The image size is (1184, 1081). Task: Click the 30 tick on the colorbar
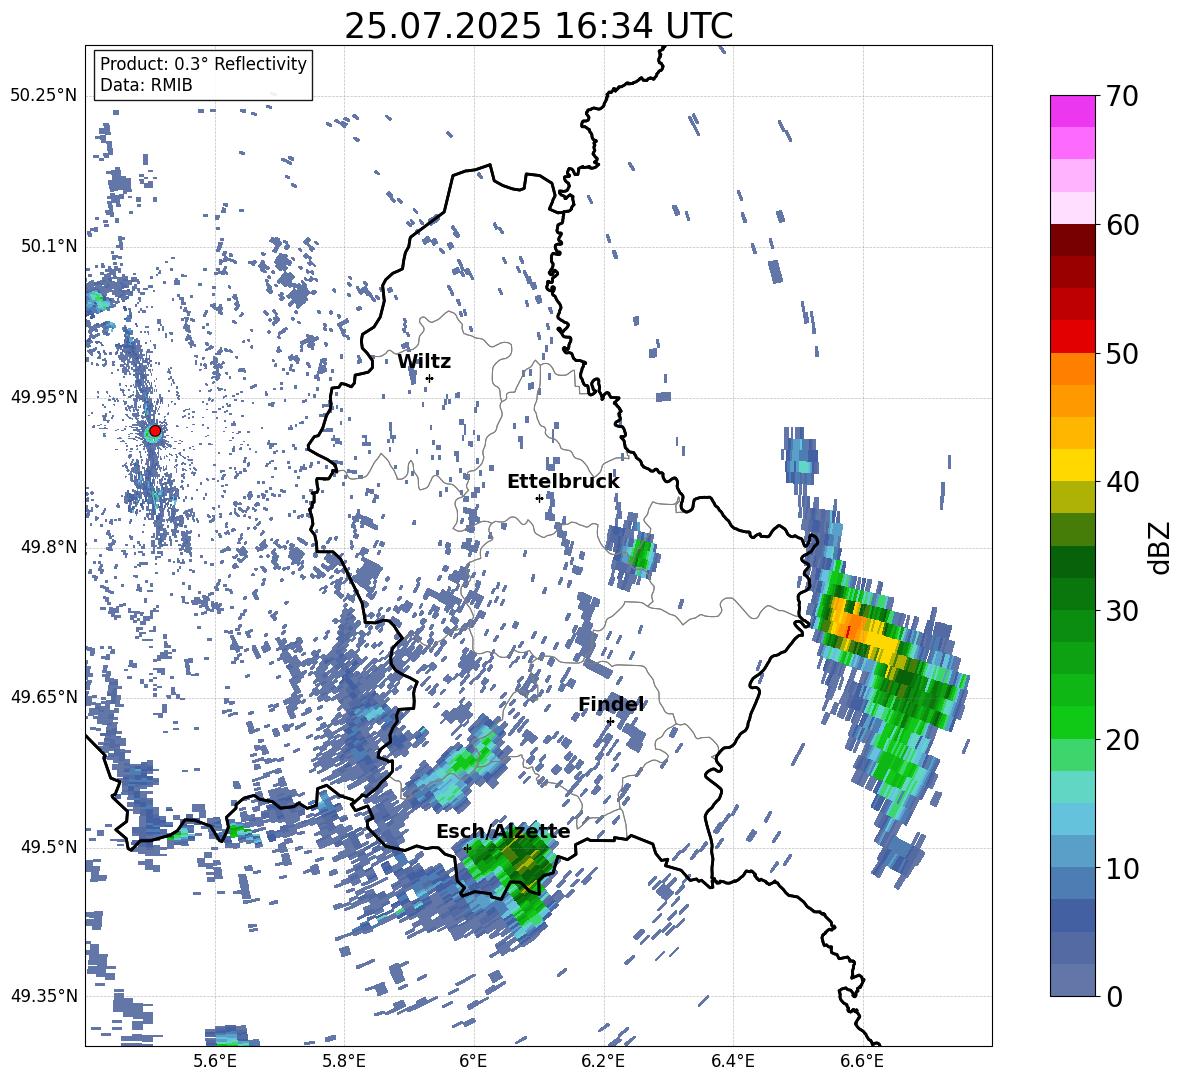(1122, 610)
